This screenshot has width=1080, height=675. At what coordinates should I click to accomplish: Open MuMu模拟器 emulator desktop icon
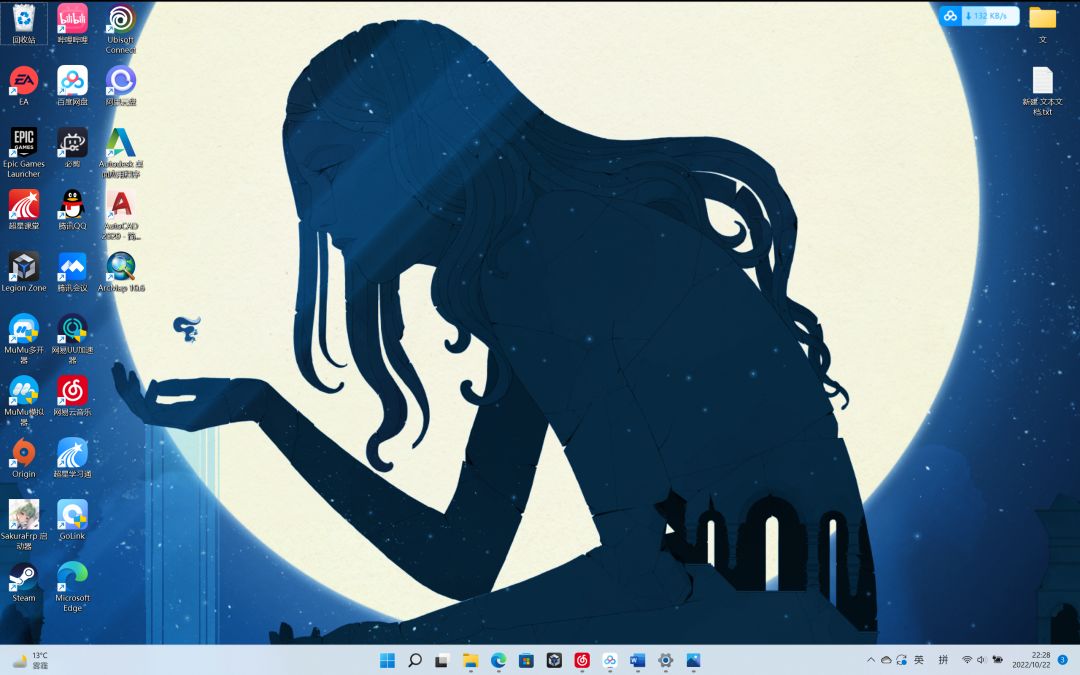click(24, 400)
